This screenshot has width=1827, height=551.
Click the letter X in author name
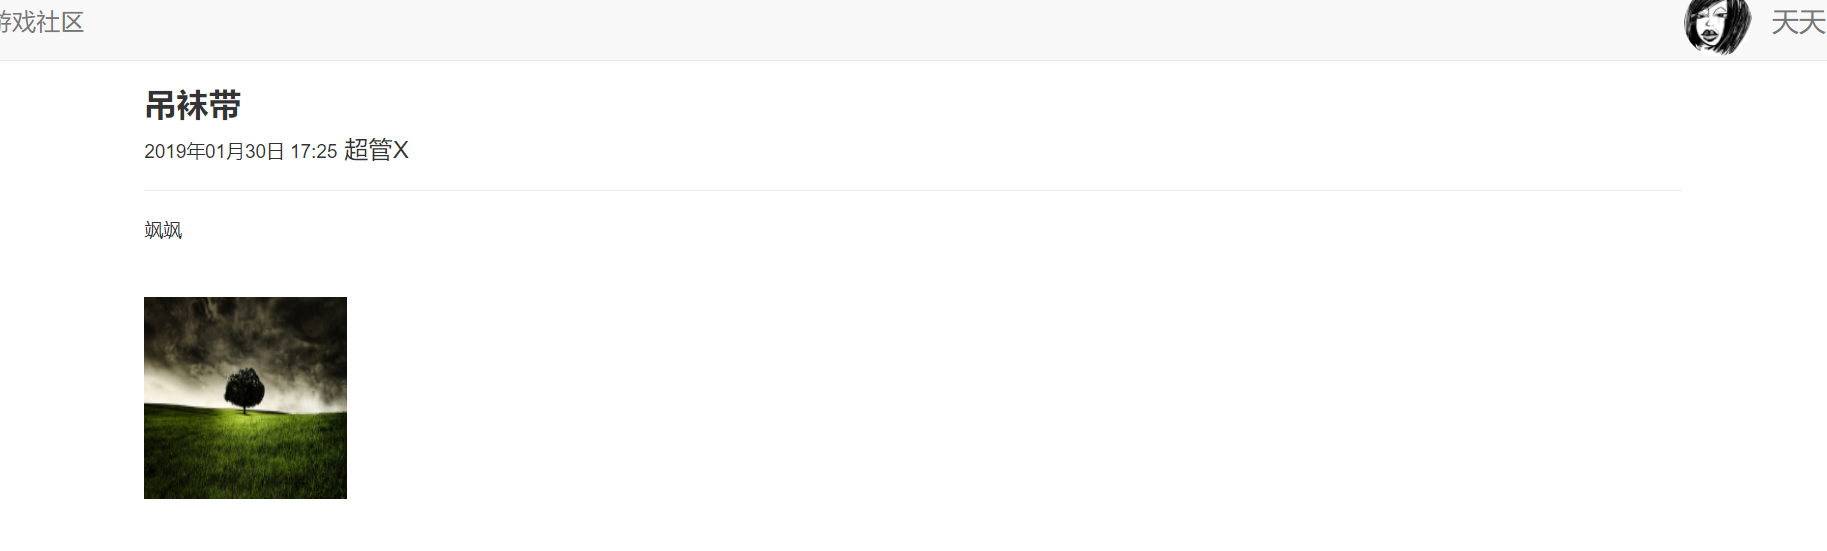point(401,150)
